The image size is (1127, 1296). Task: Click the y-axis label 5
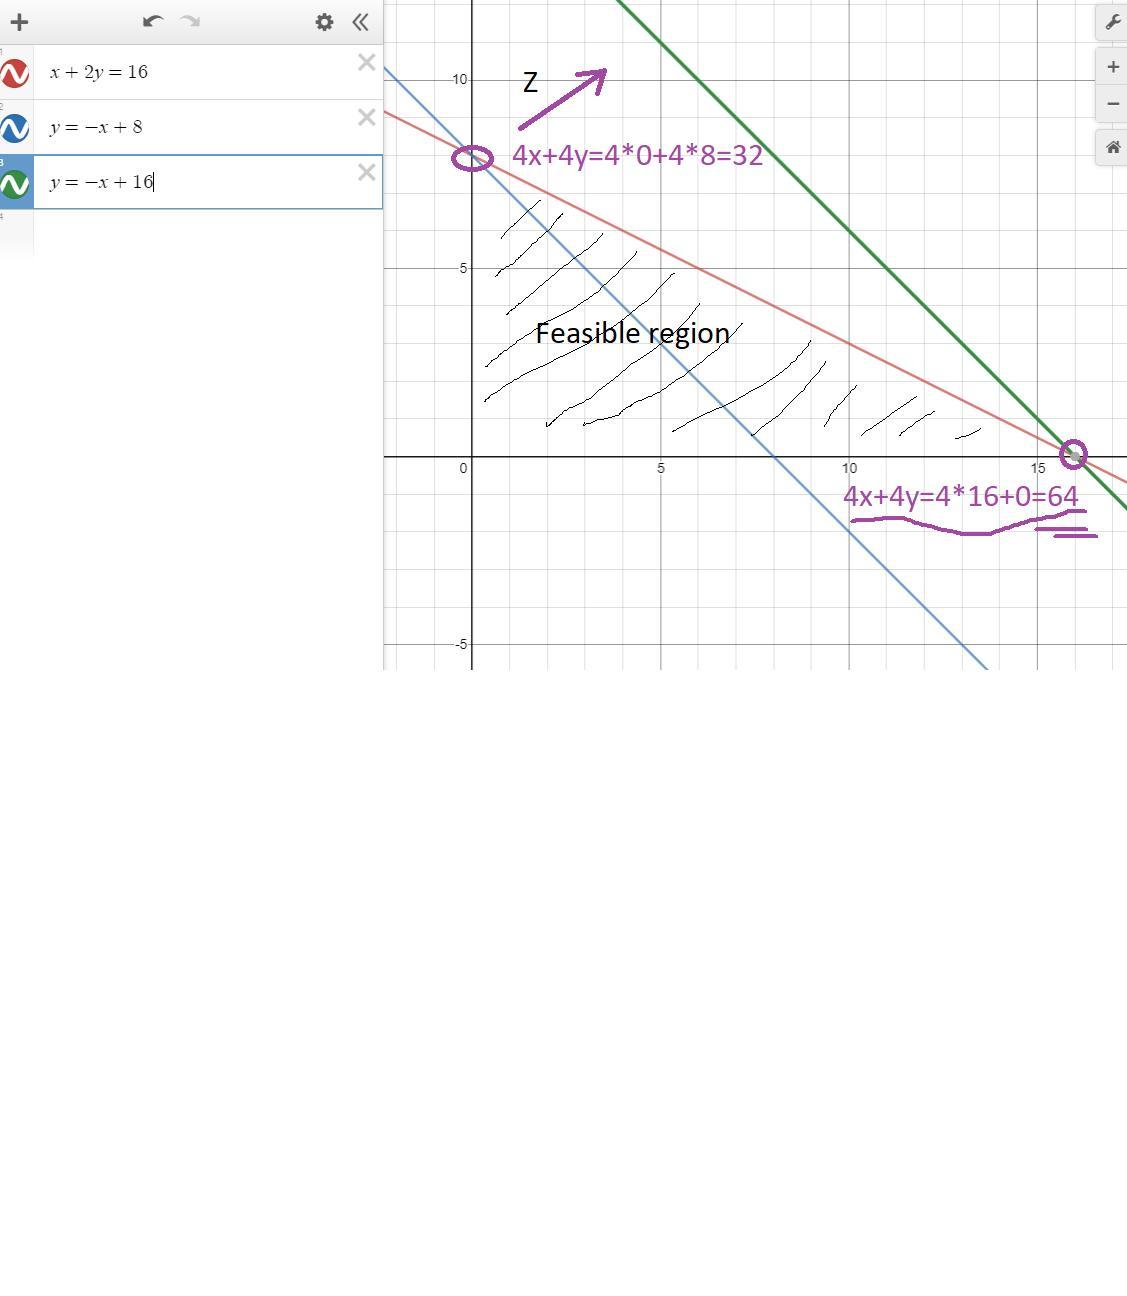click(x=463, y=268)
